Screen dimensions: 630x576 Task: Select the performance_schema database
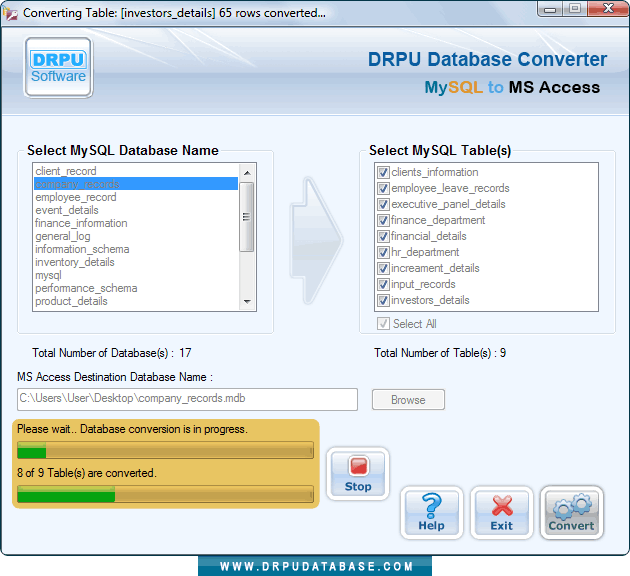tap(136, 288)
